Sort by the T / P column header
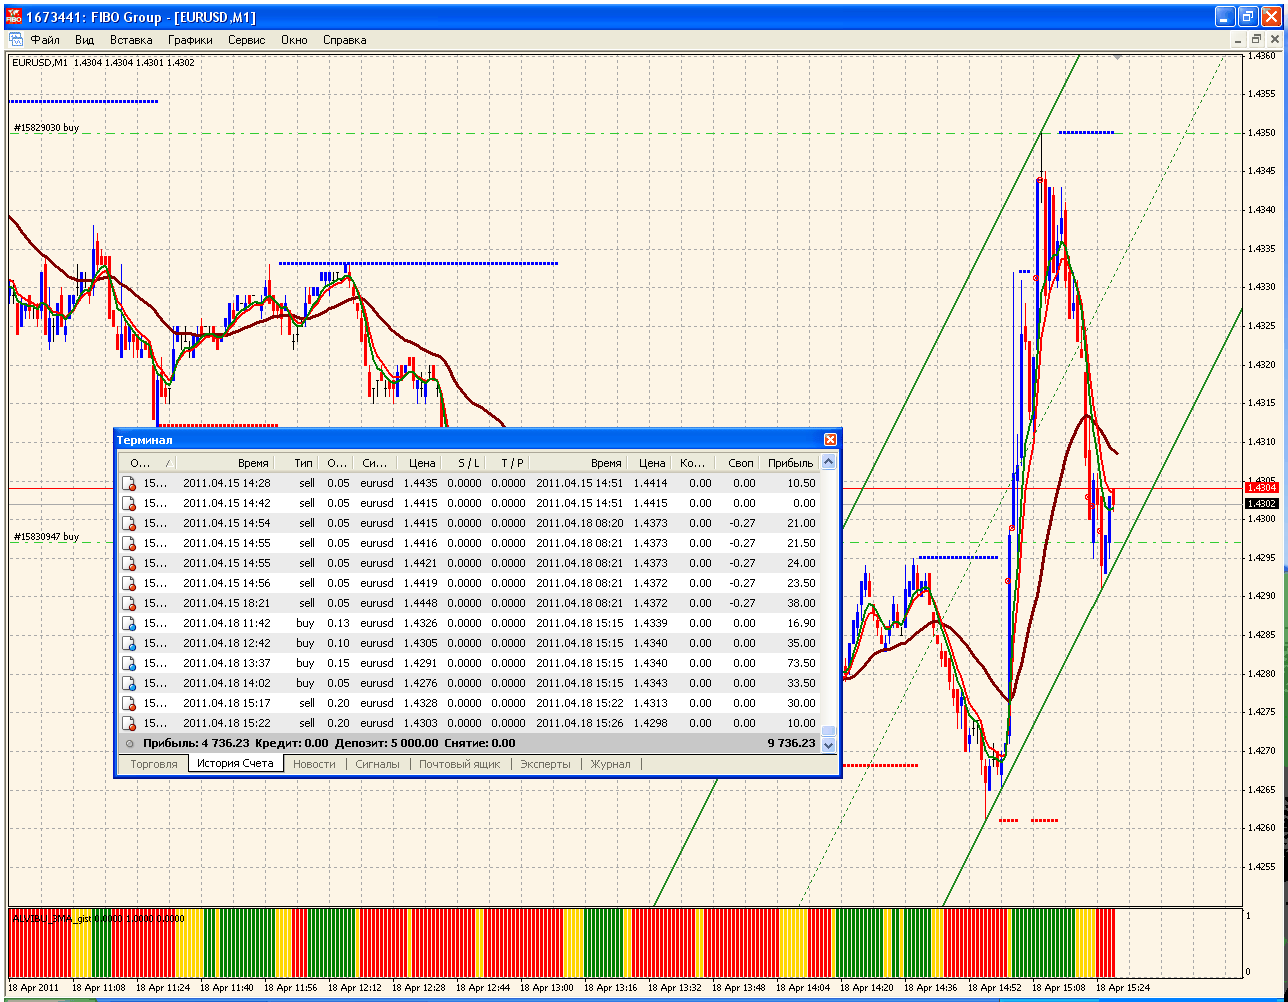 click(x=512, y=463)
